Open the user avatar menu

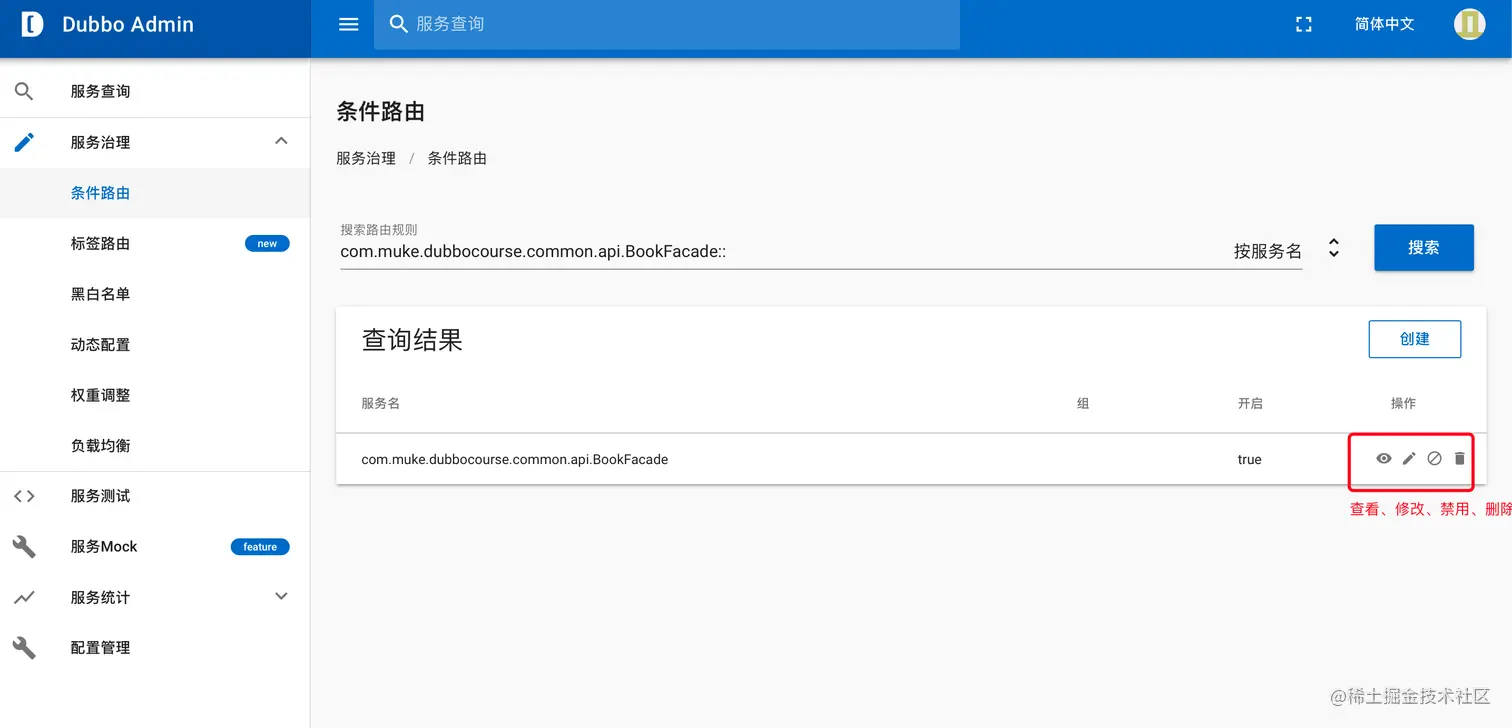click(1469, 24)
